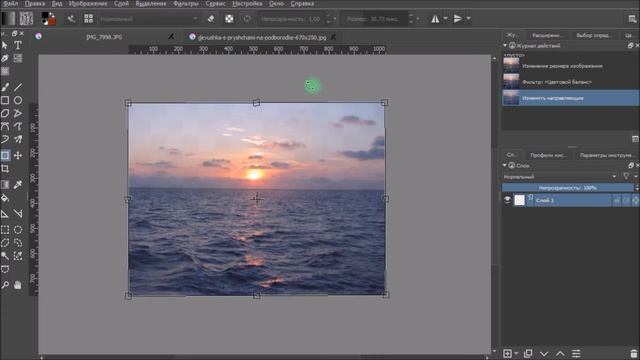Select the Text tool
Screen dimensions: 640x360
(x=18, y=45)
